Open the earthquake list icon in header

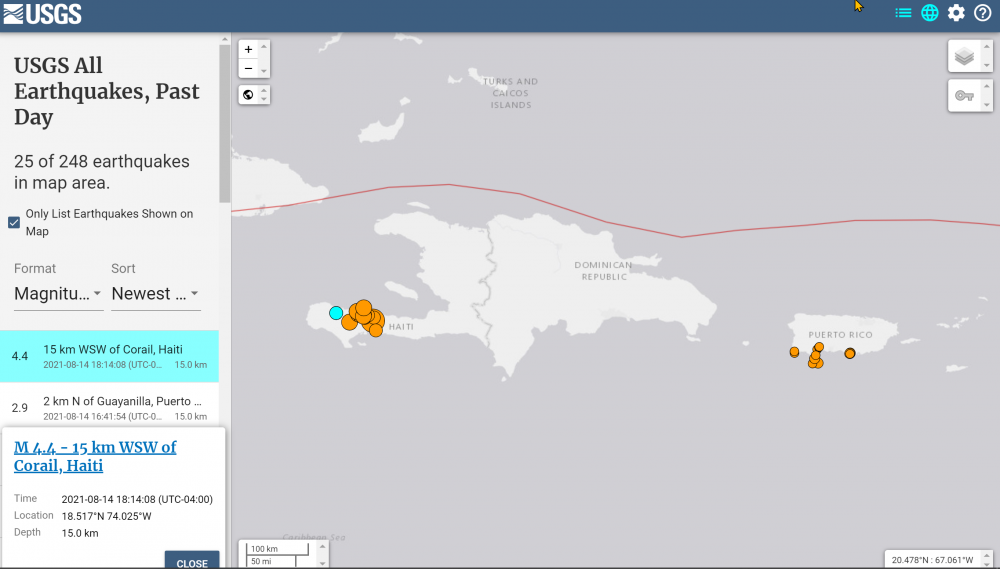tap(903, 13)
